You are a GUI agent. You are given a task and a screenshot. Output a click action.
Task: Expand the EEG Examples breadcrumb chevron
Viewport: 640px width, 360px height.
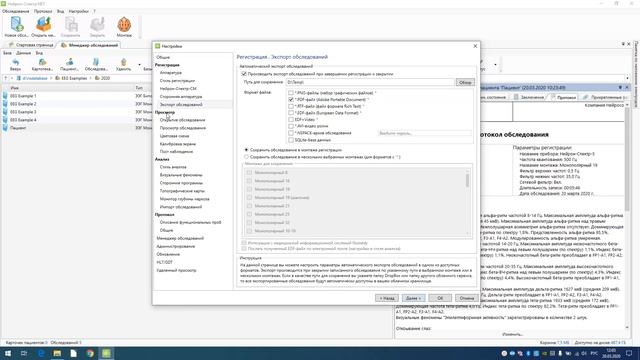(91, 78)
